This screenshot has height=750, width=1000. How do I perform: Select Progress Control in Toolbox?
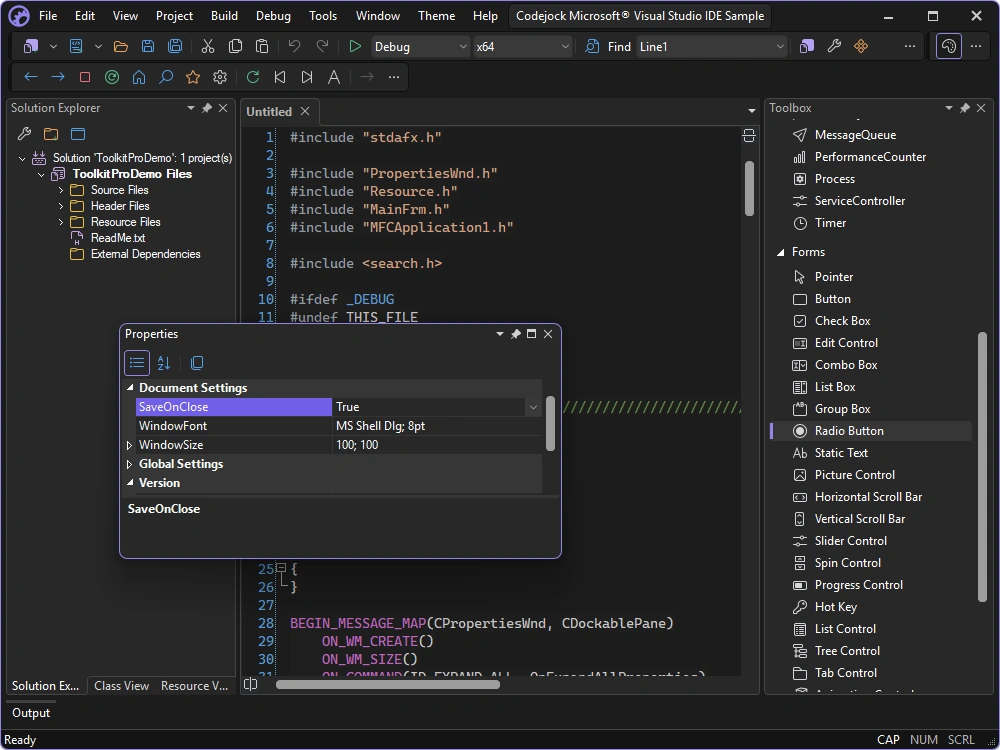point(871,585)
